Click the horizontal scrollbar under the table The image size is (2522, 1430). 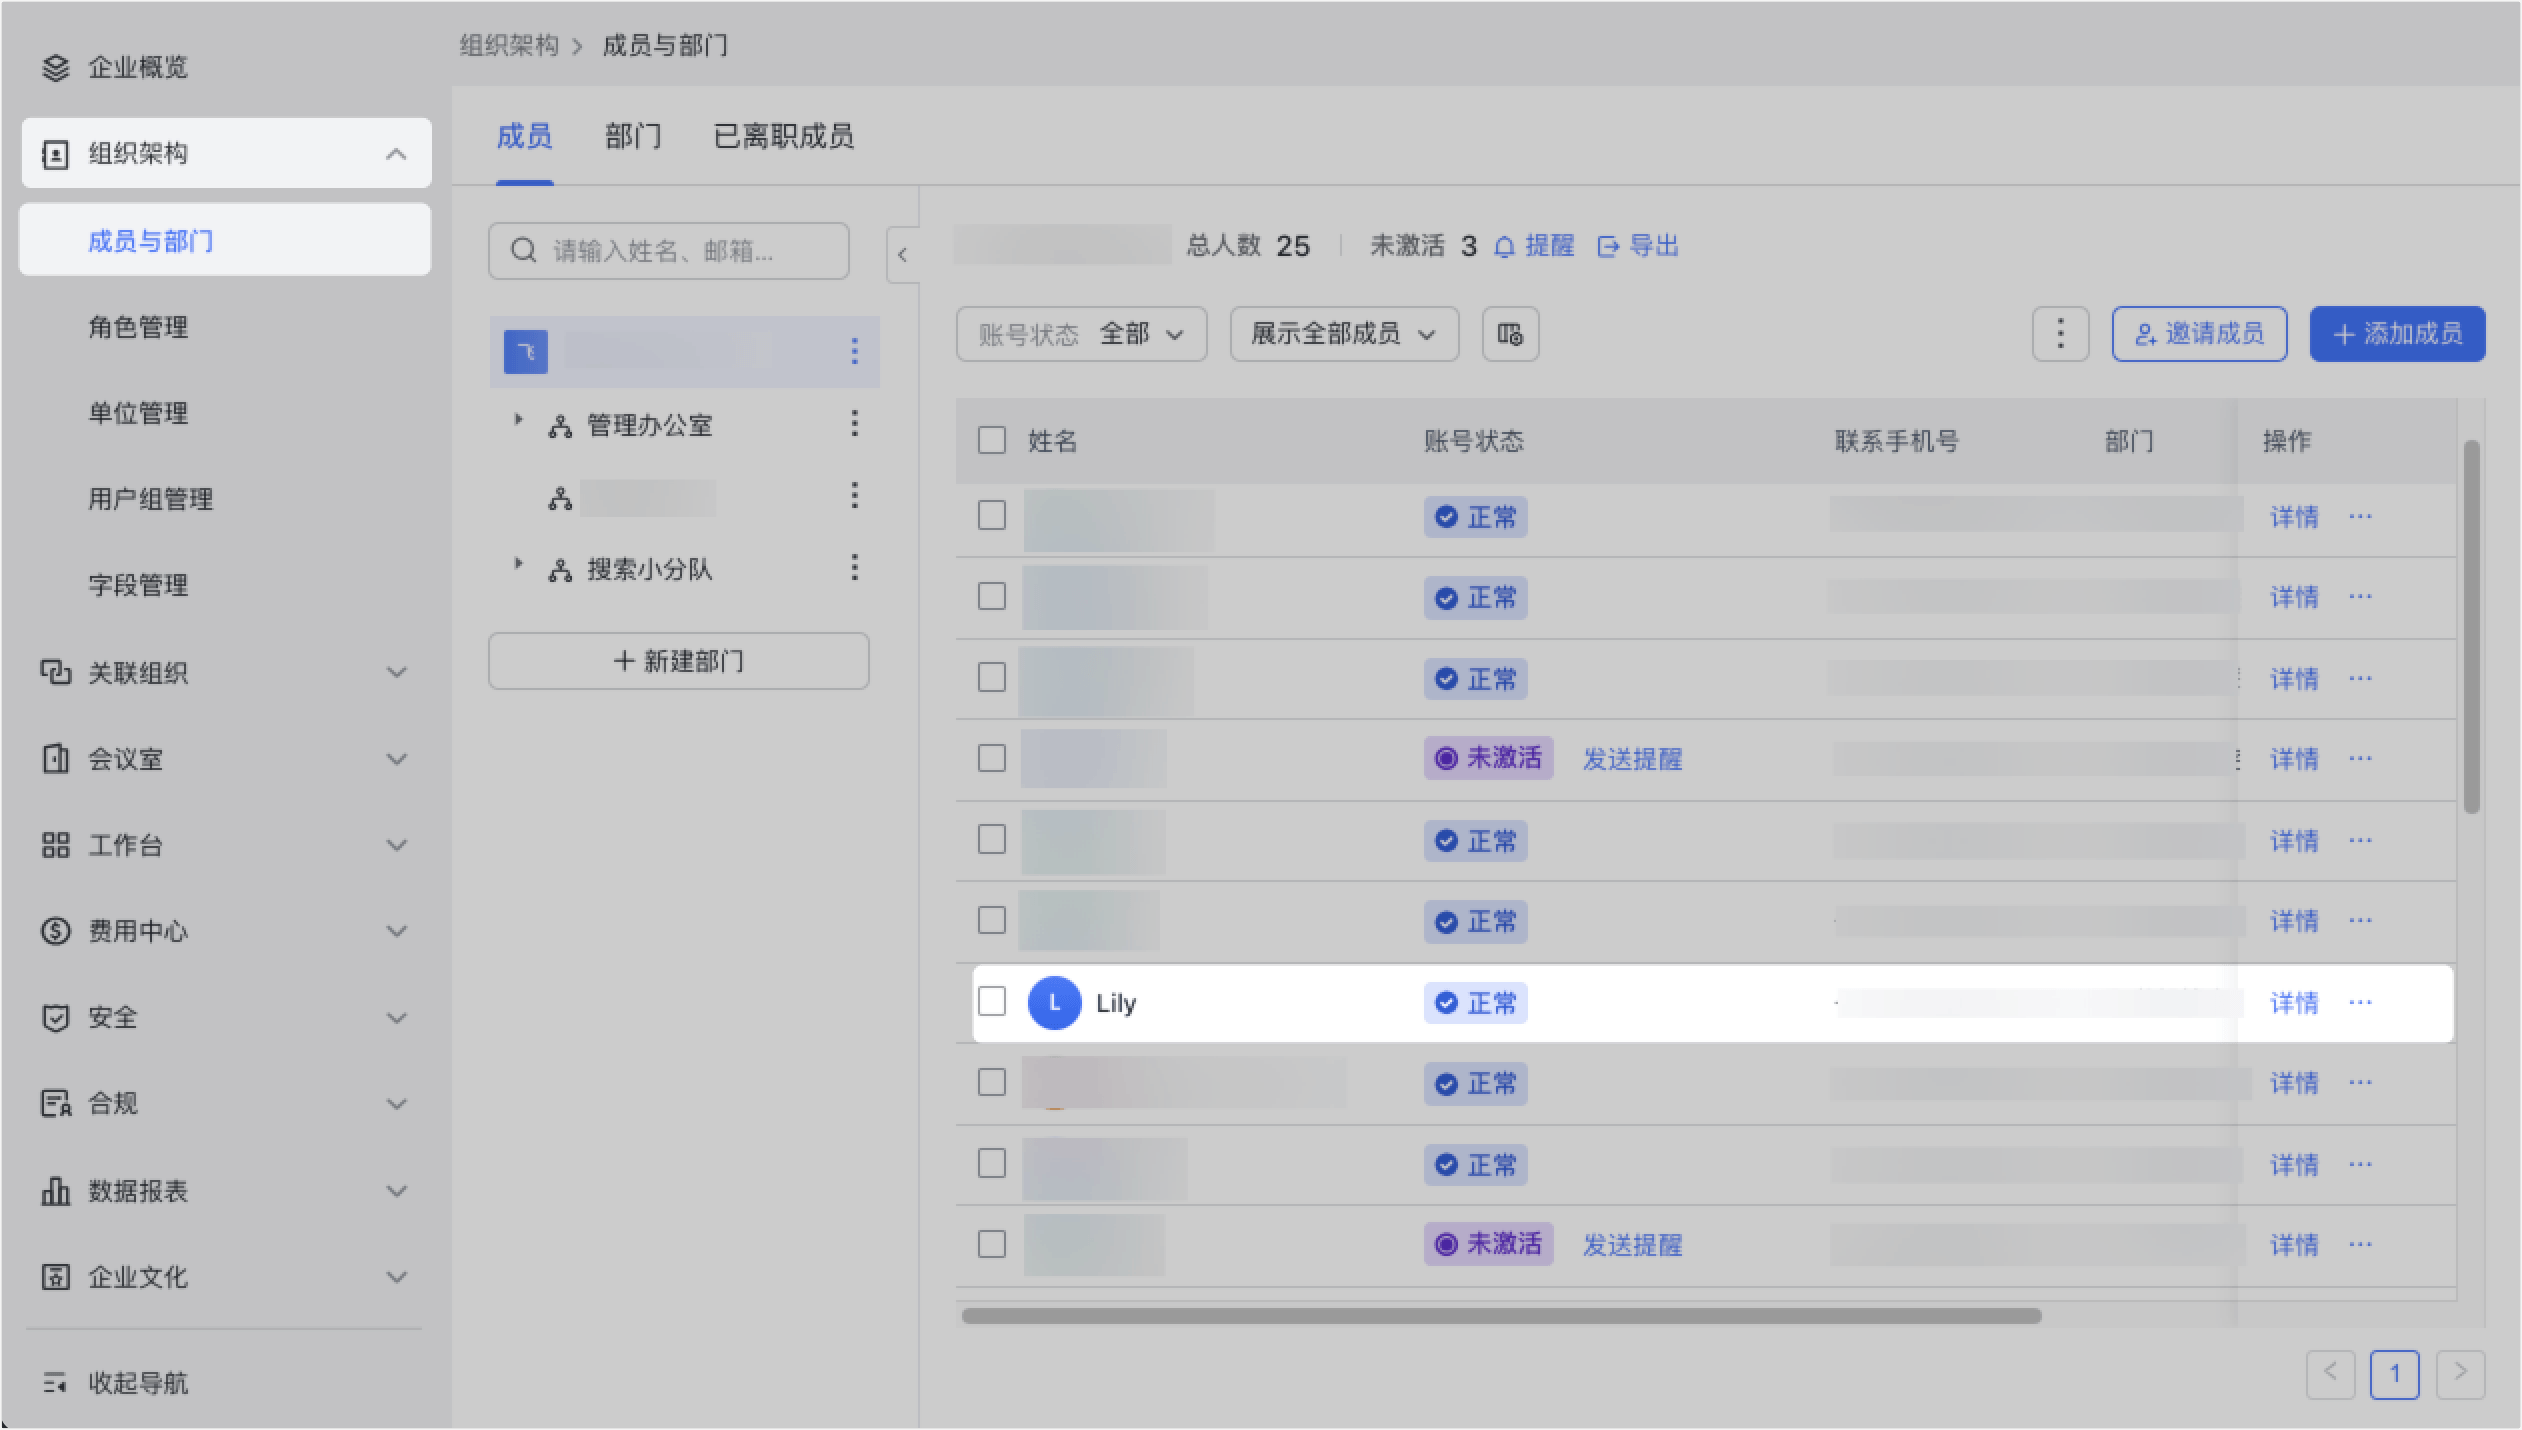pyautogui.click(x=1500, y=1316)
